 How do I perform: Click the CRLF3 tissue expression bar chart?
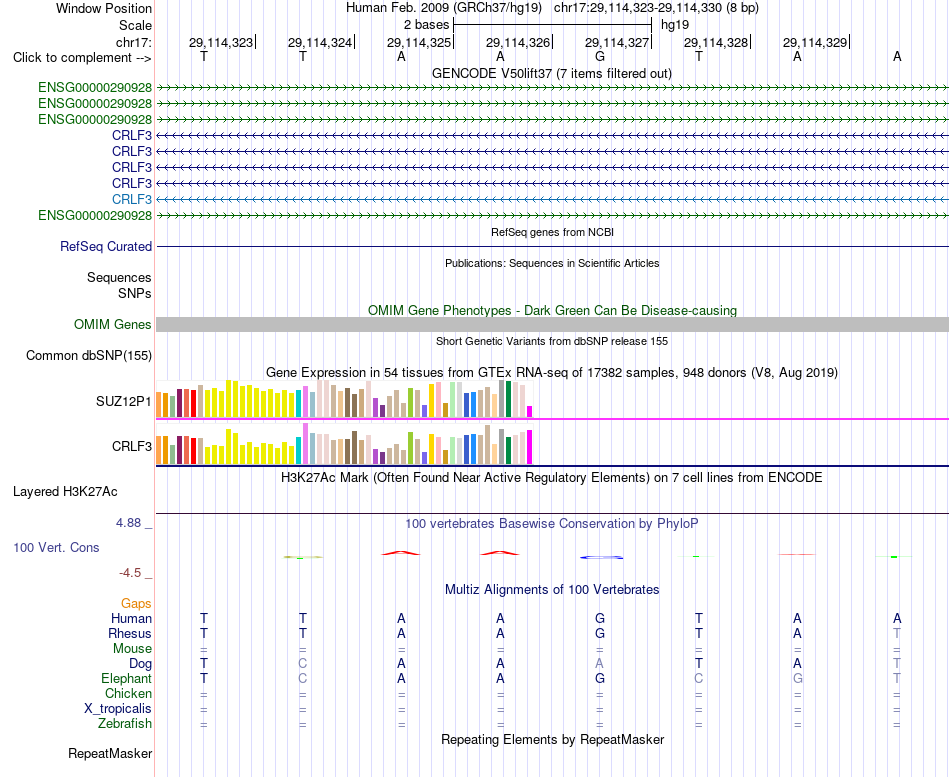click(344, 444)
